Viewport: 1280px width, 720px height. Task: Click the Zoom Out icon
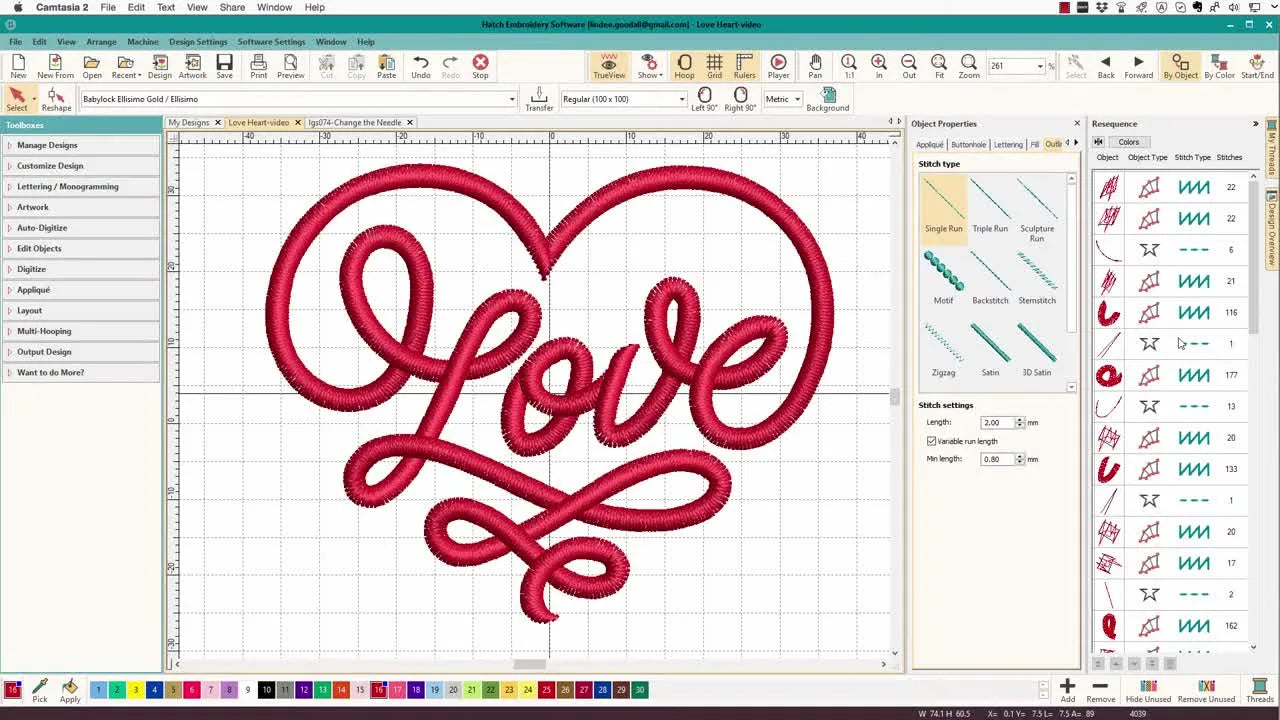tap(909, 67)
